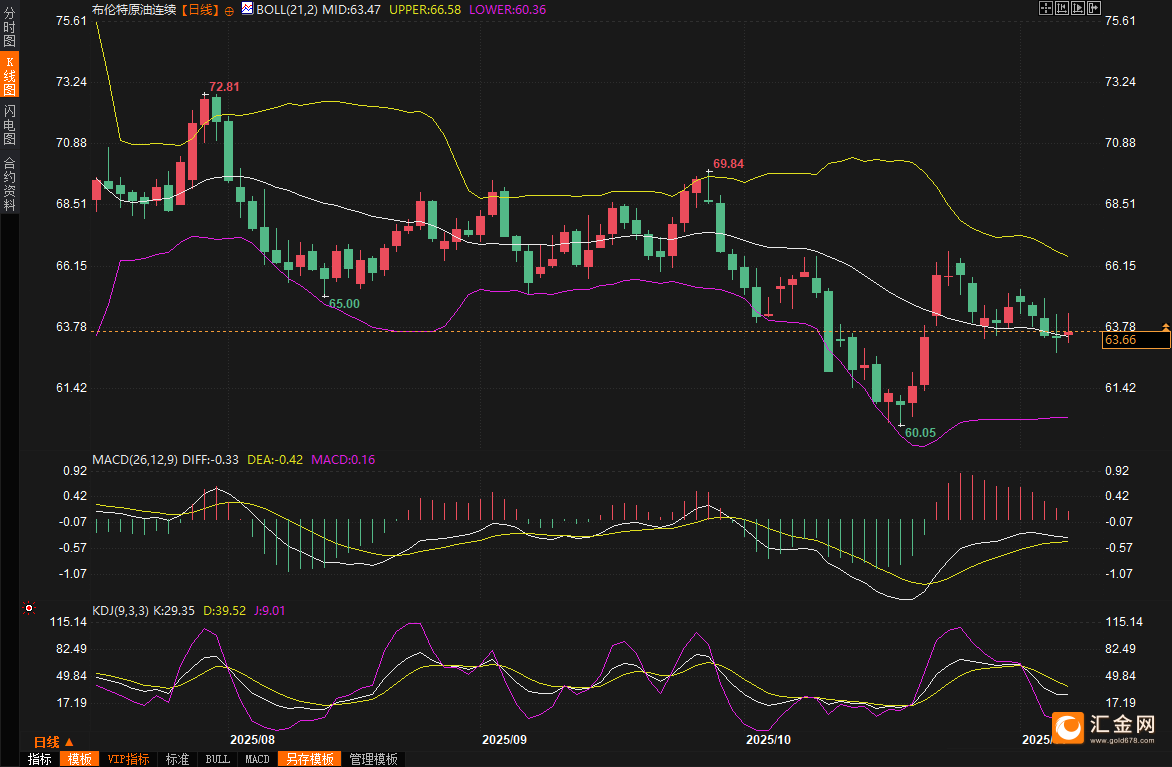Click the MACD(26,12,9) indicator label
This screenshot has width=1172, height=767.
click(x=135, y=460)
